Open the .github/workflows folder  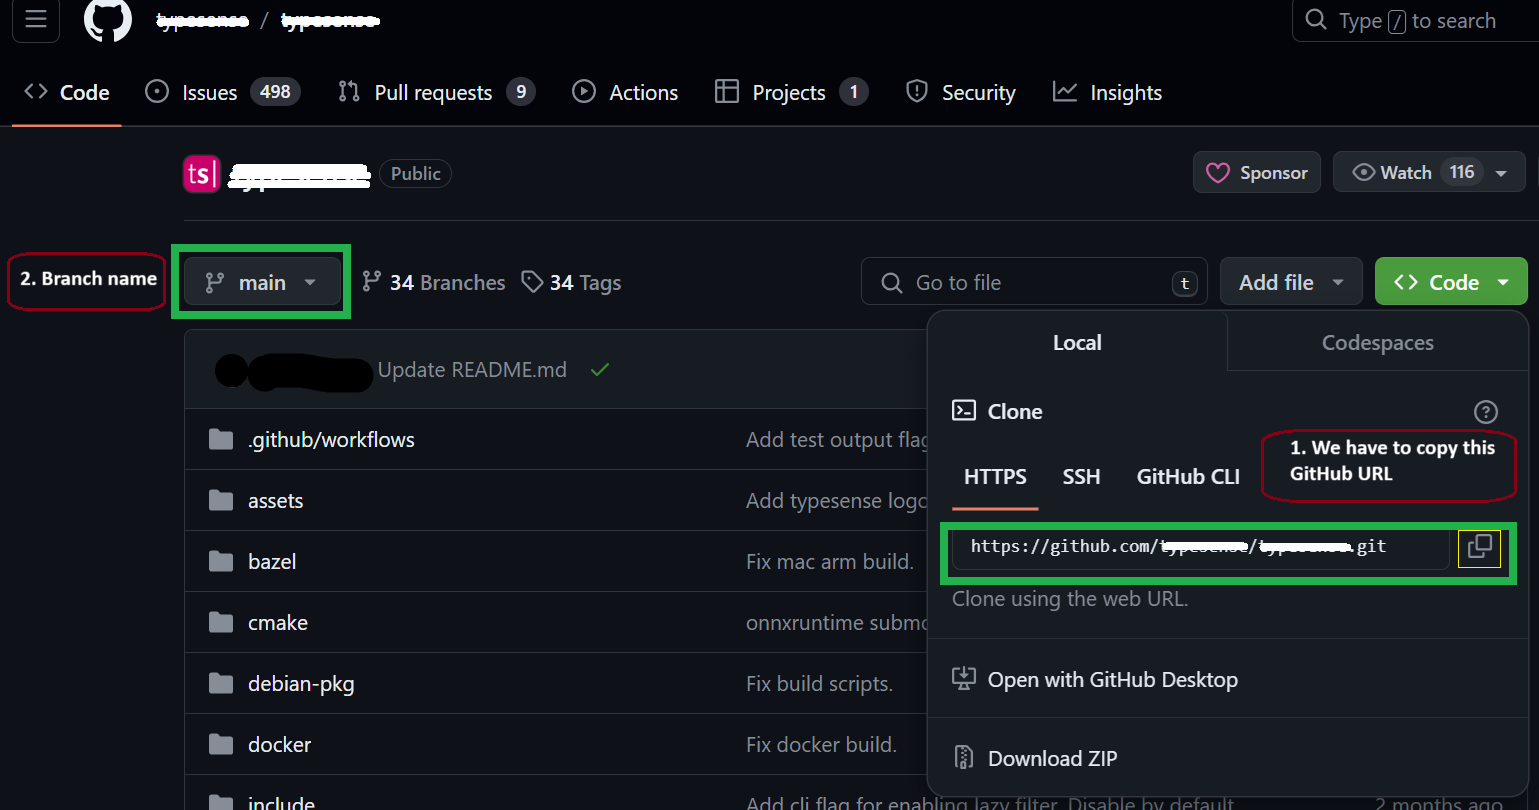tap(331, 438)
